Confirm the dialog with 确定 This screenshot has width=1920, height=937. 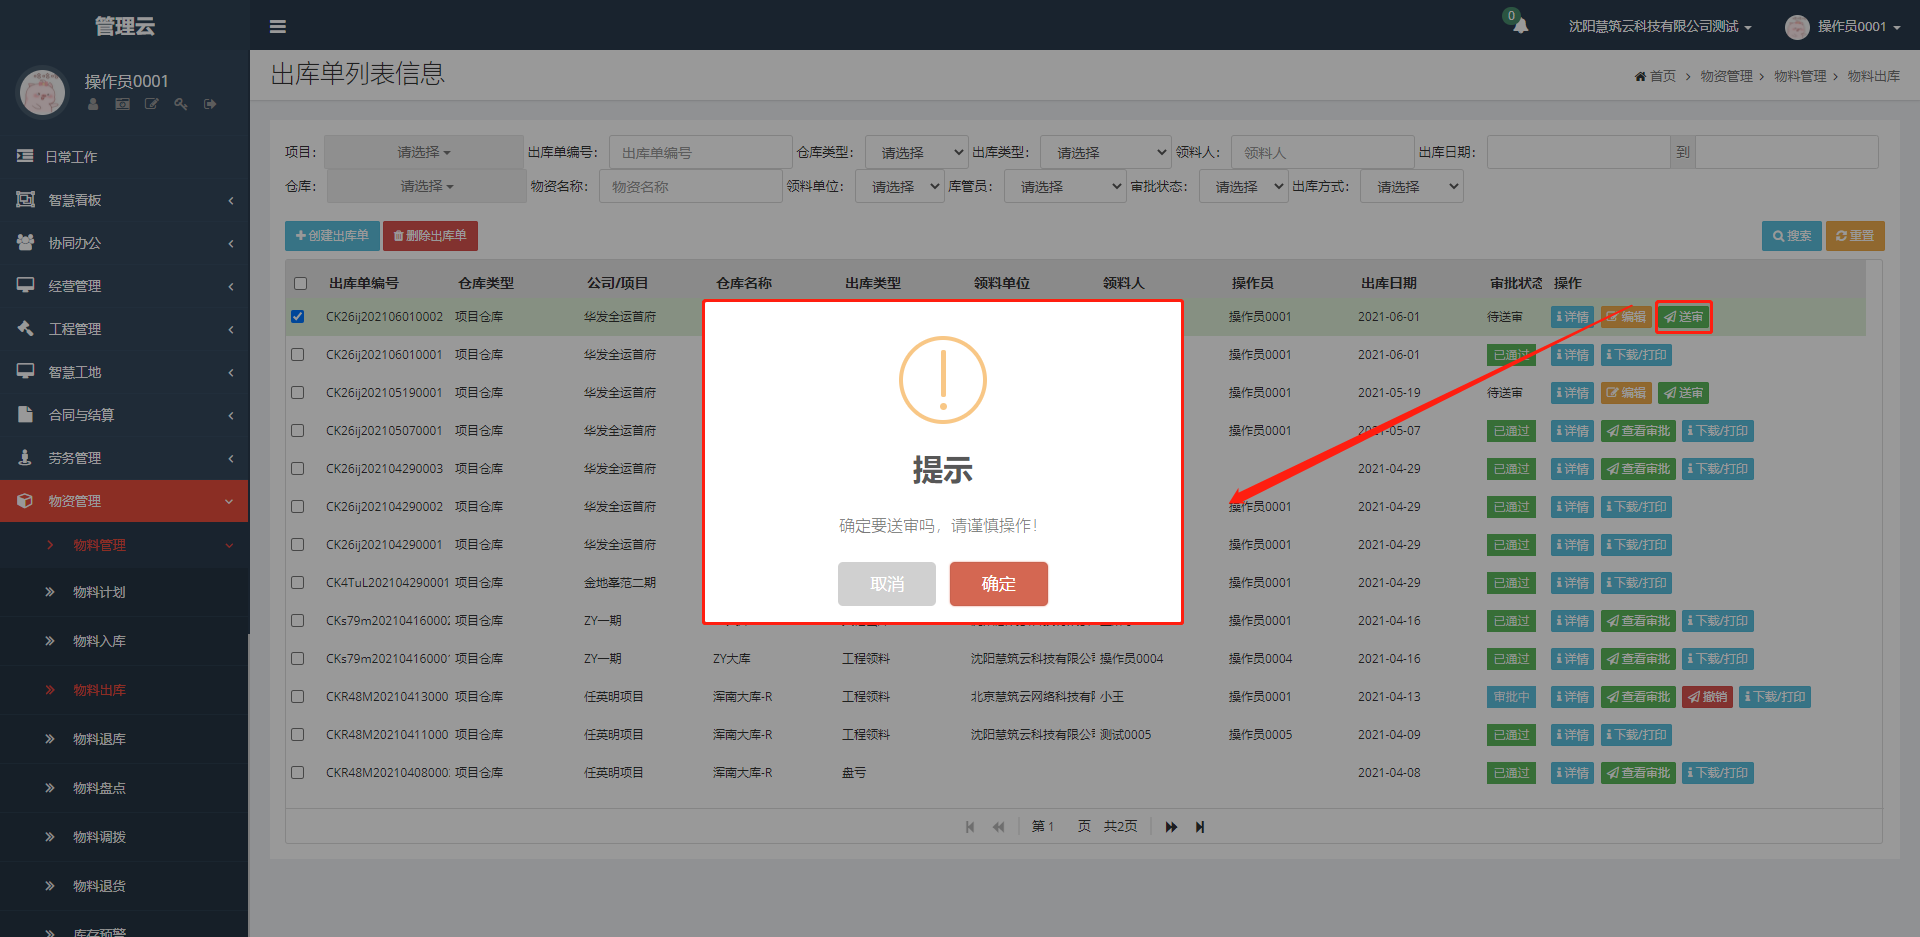point(998,584)
